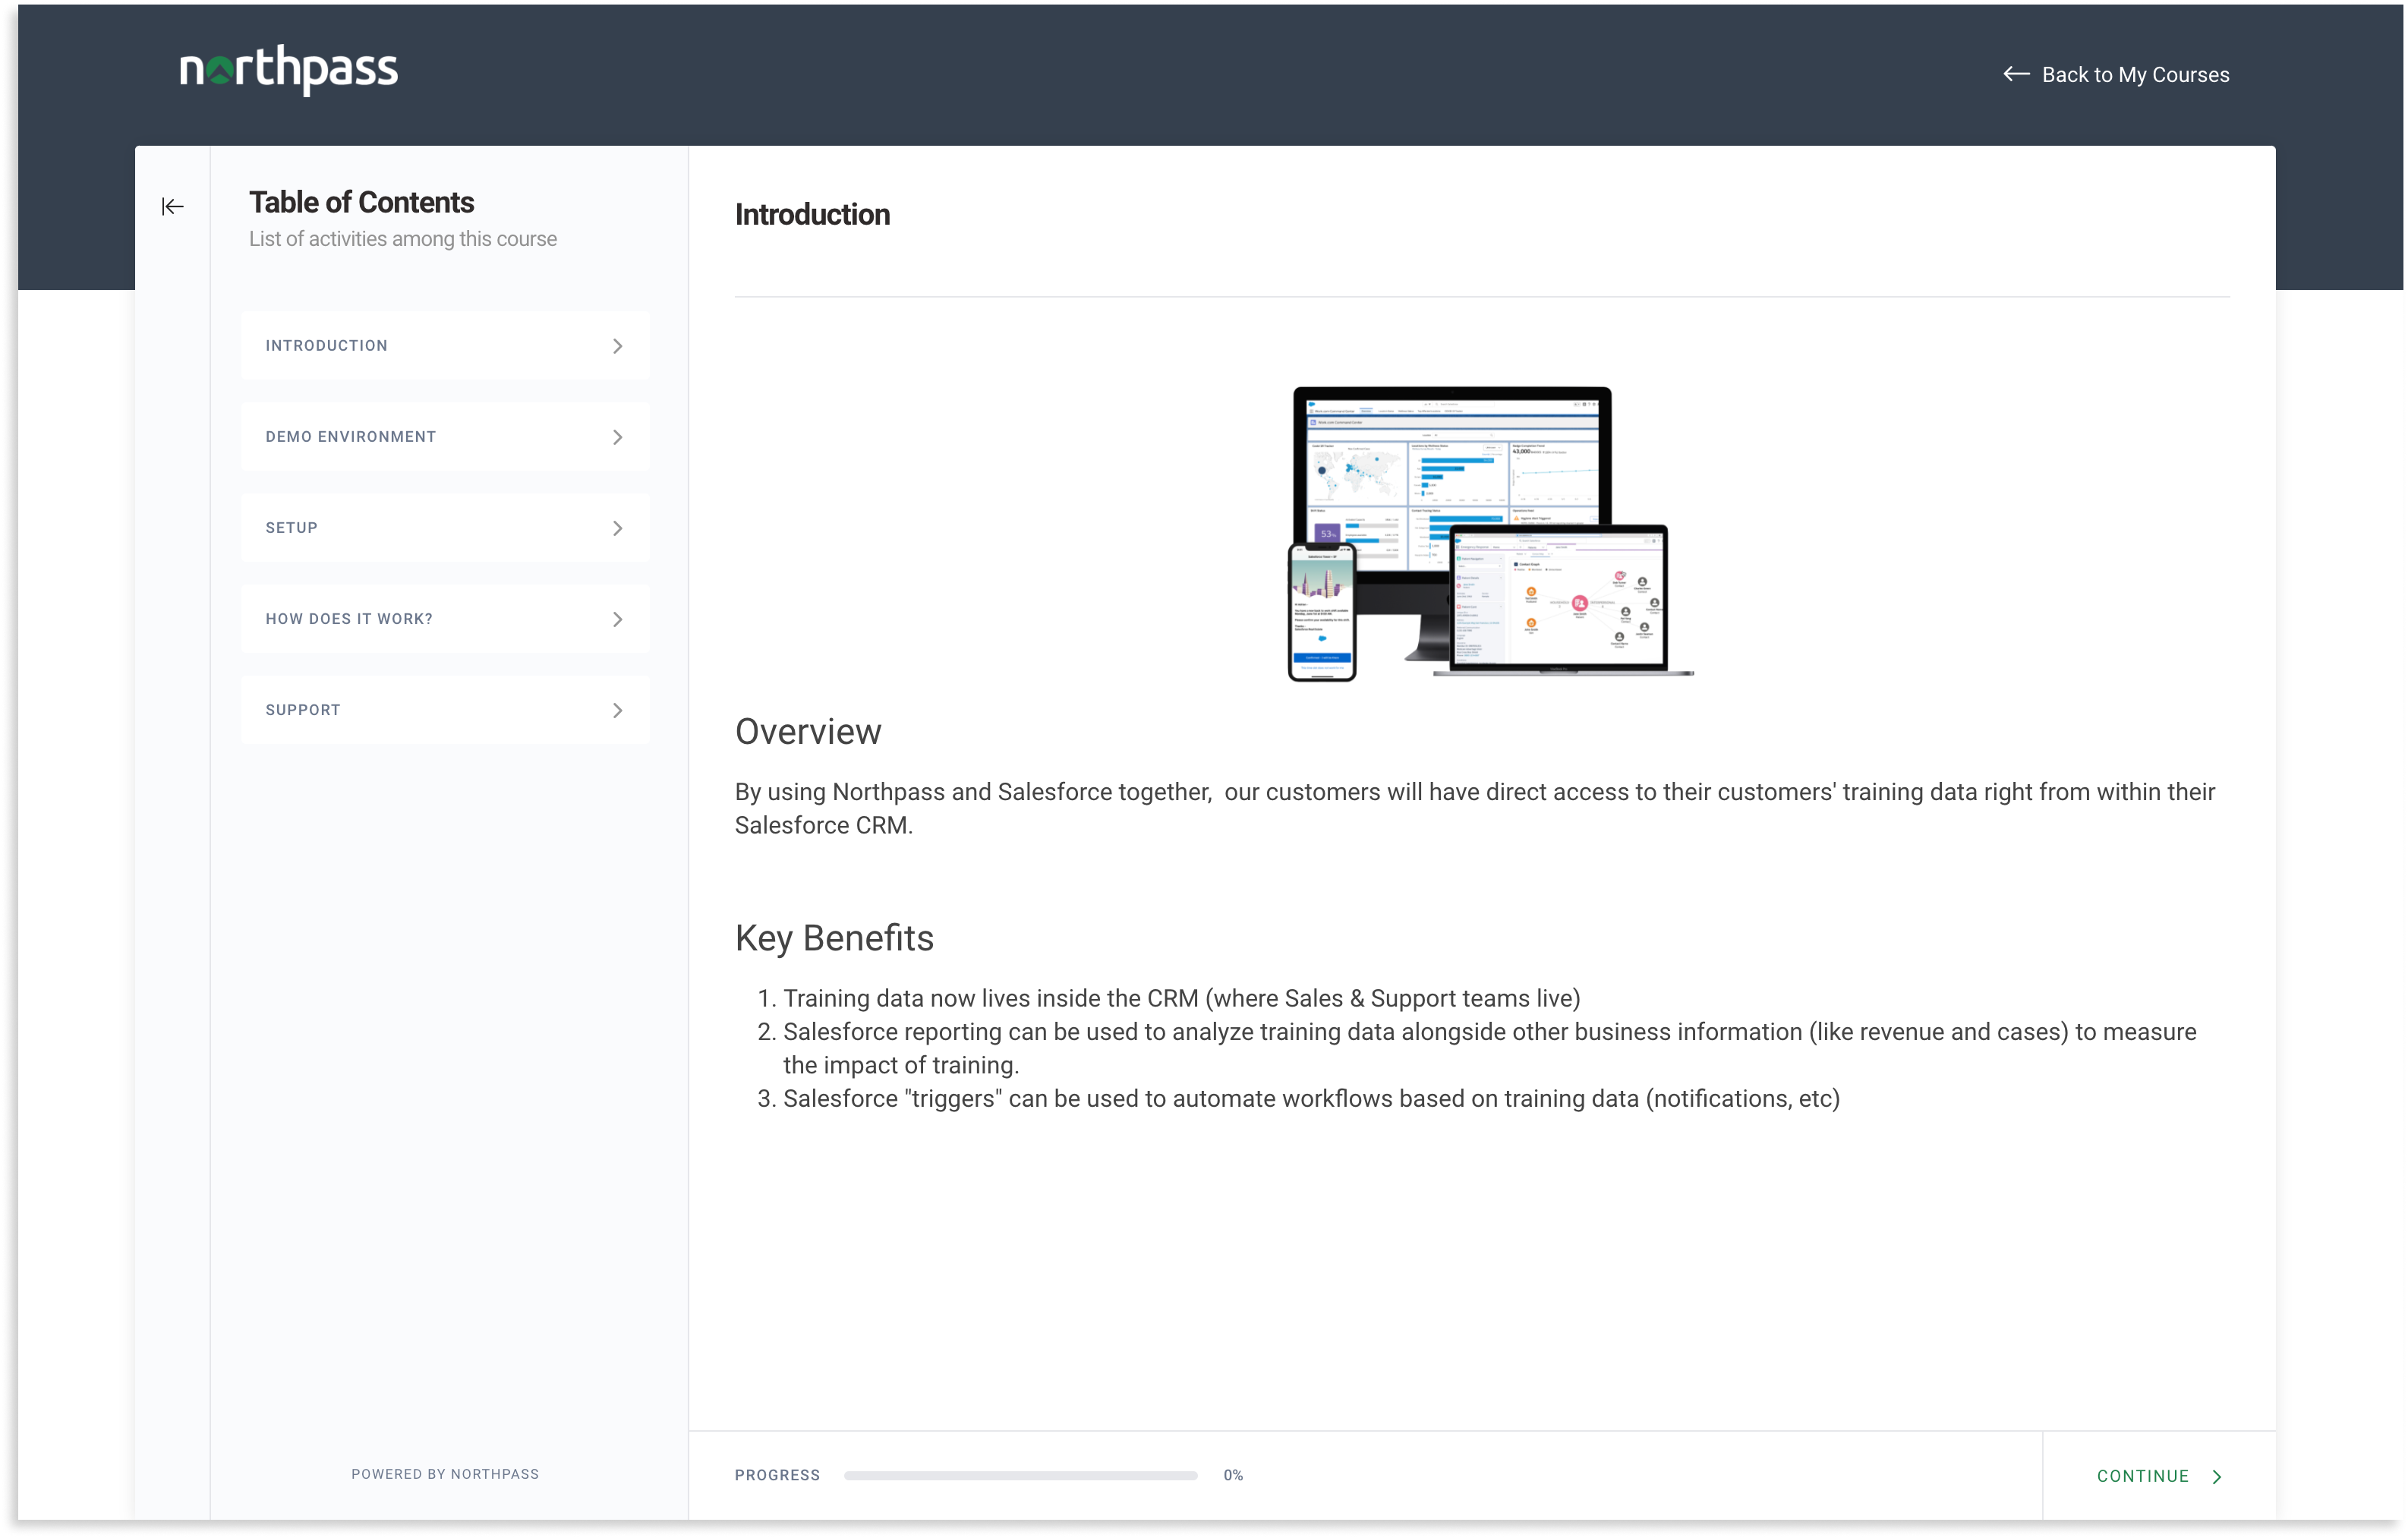Click the Powered by Northpass link

(445, 1474)
